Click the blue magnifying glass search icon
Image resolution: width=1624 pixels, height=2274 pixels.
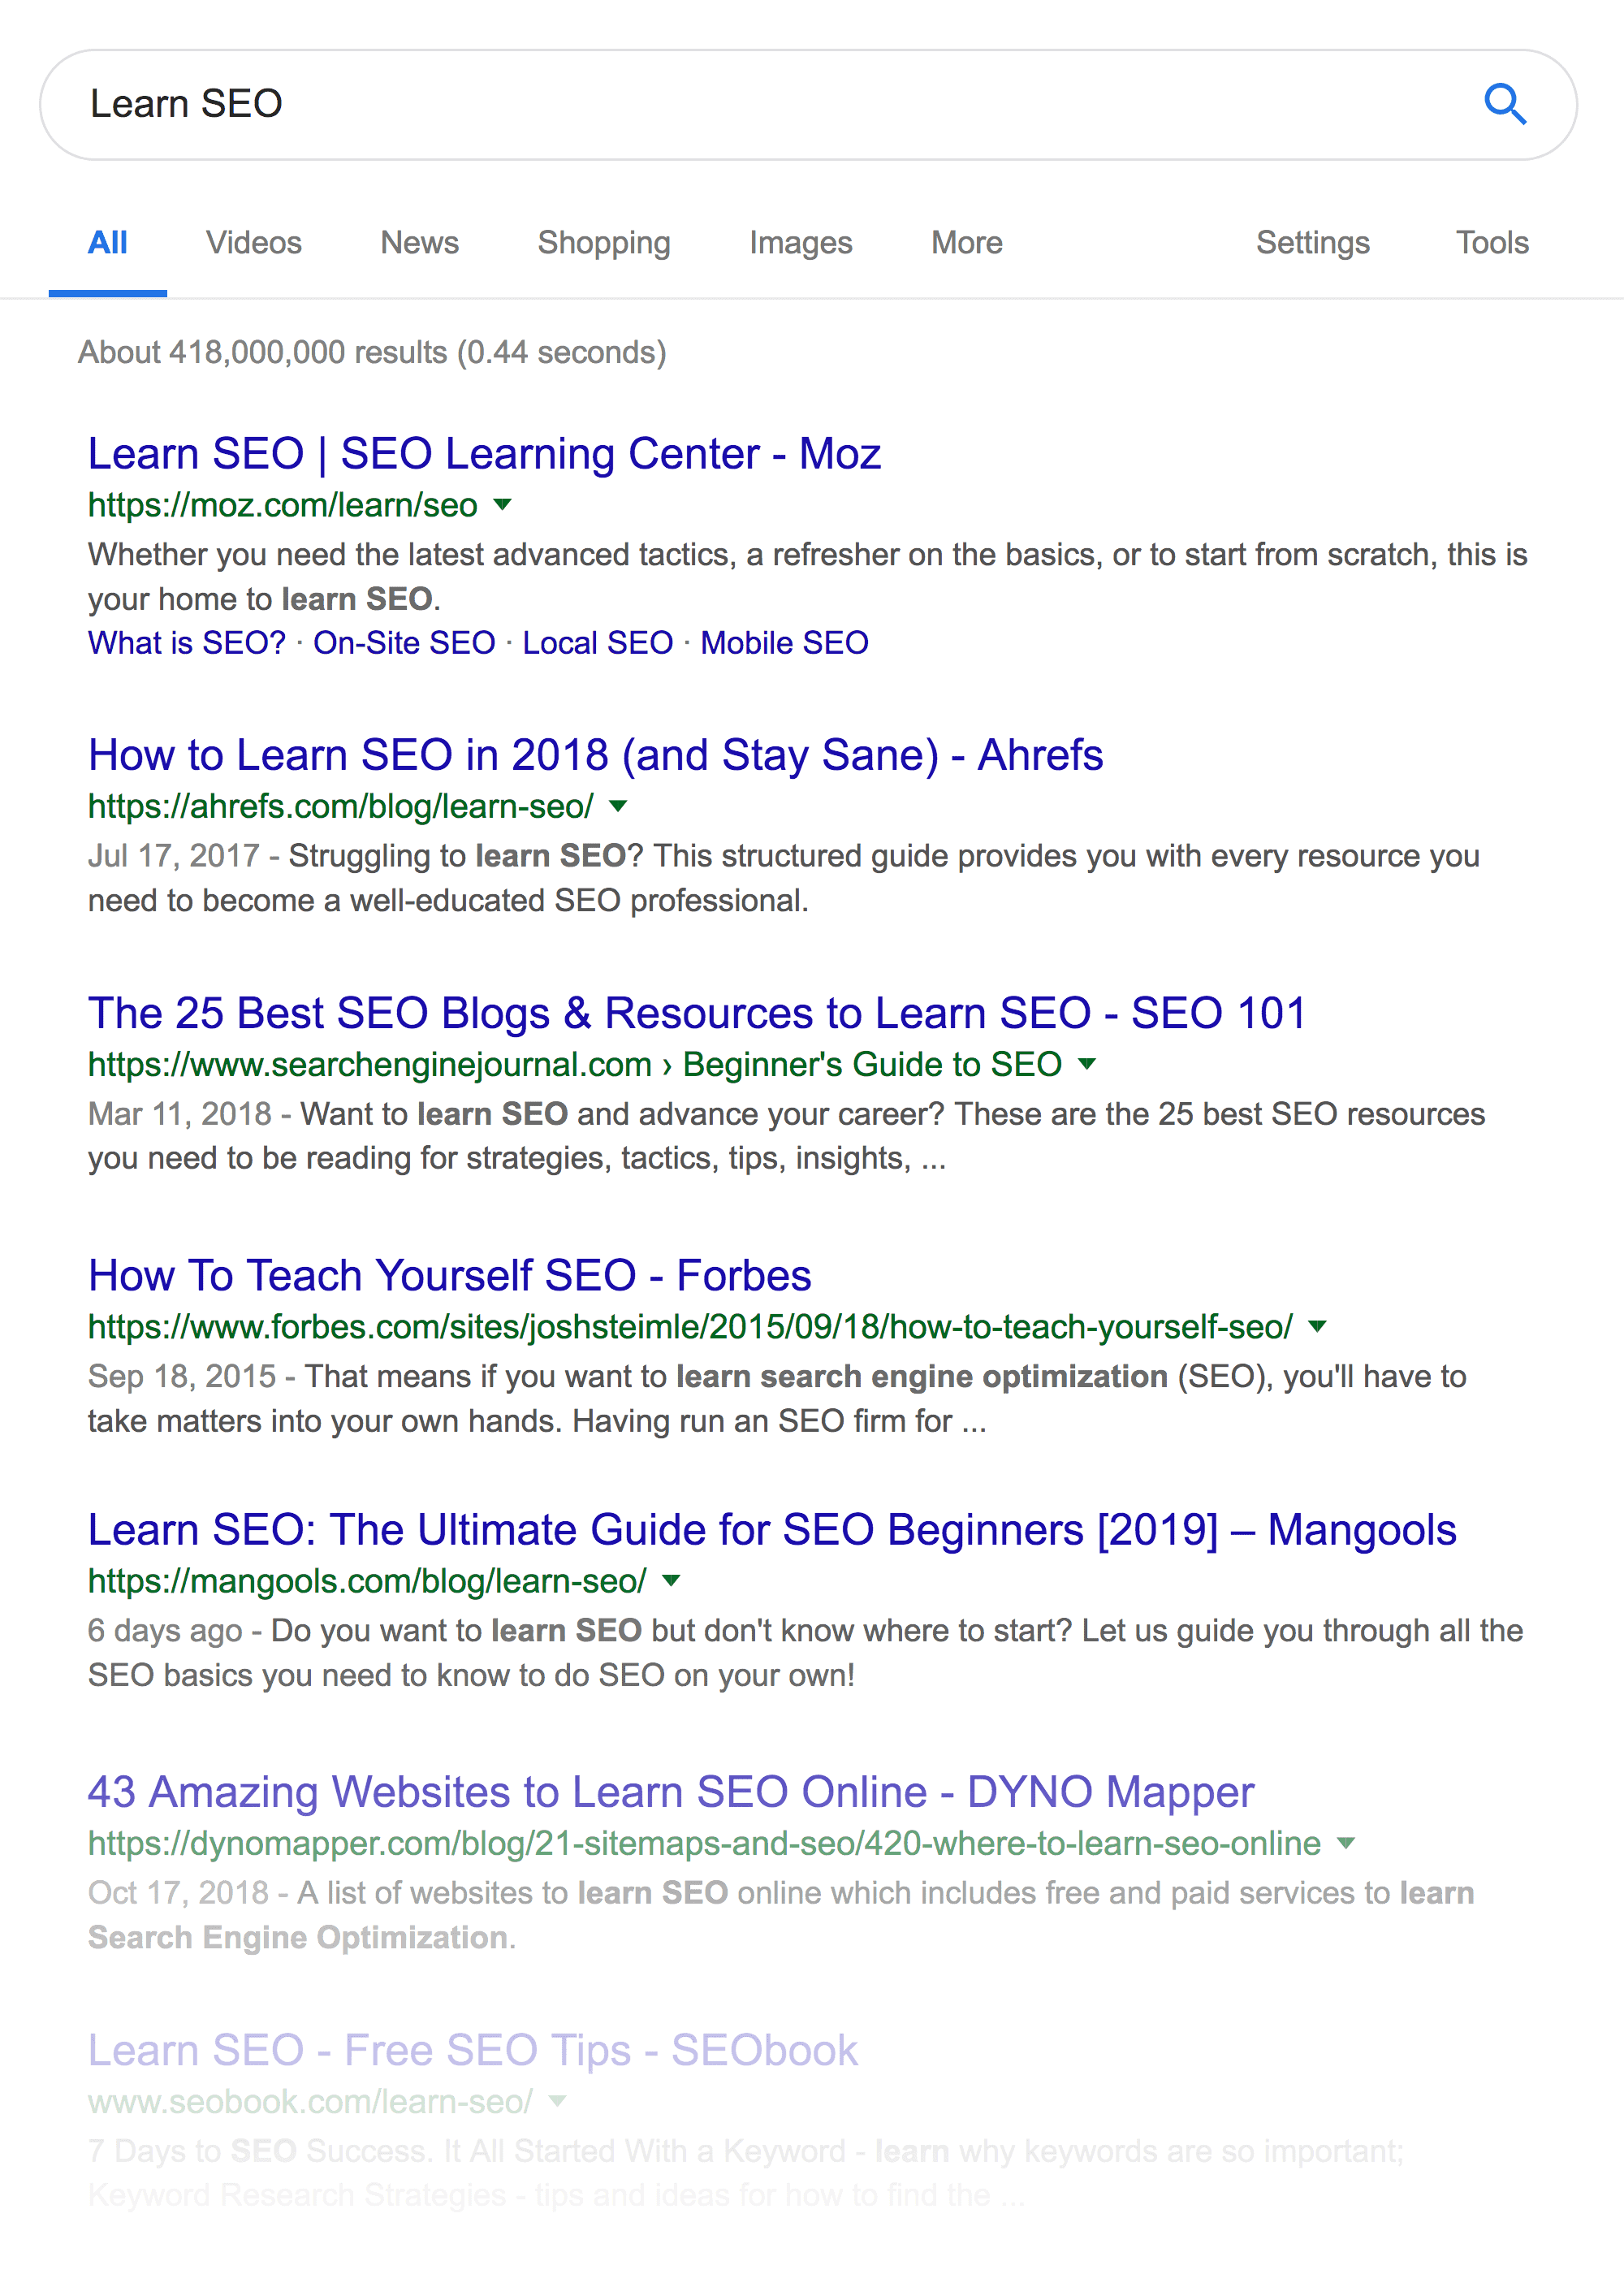click(1504, 104)
